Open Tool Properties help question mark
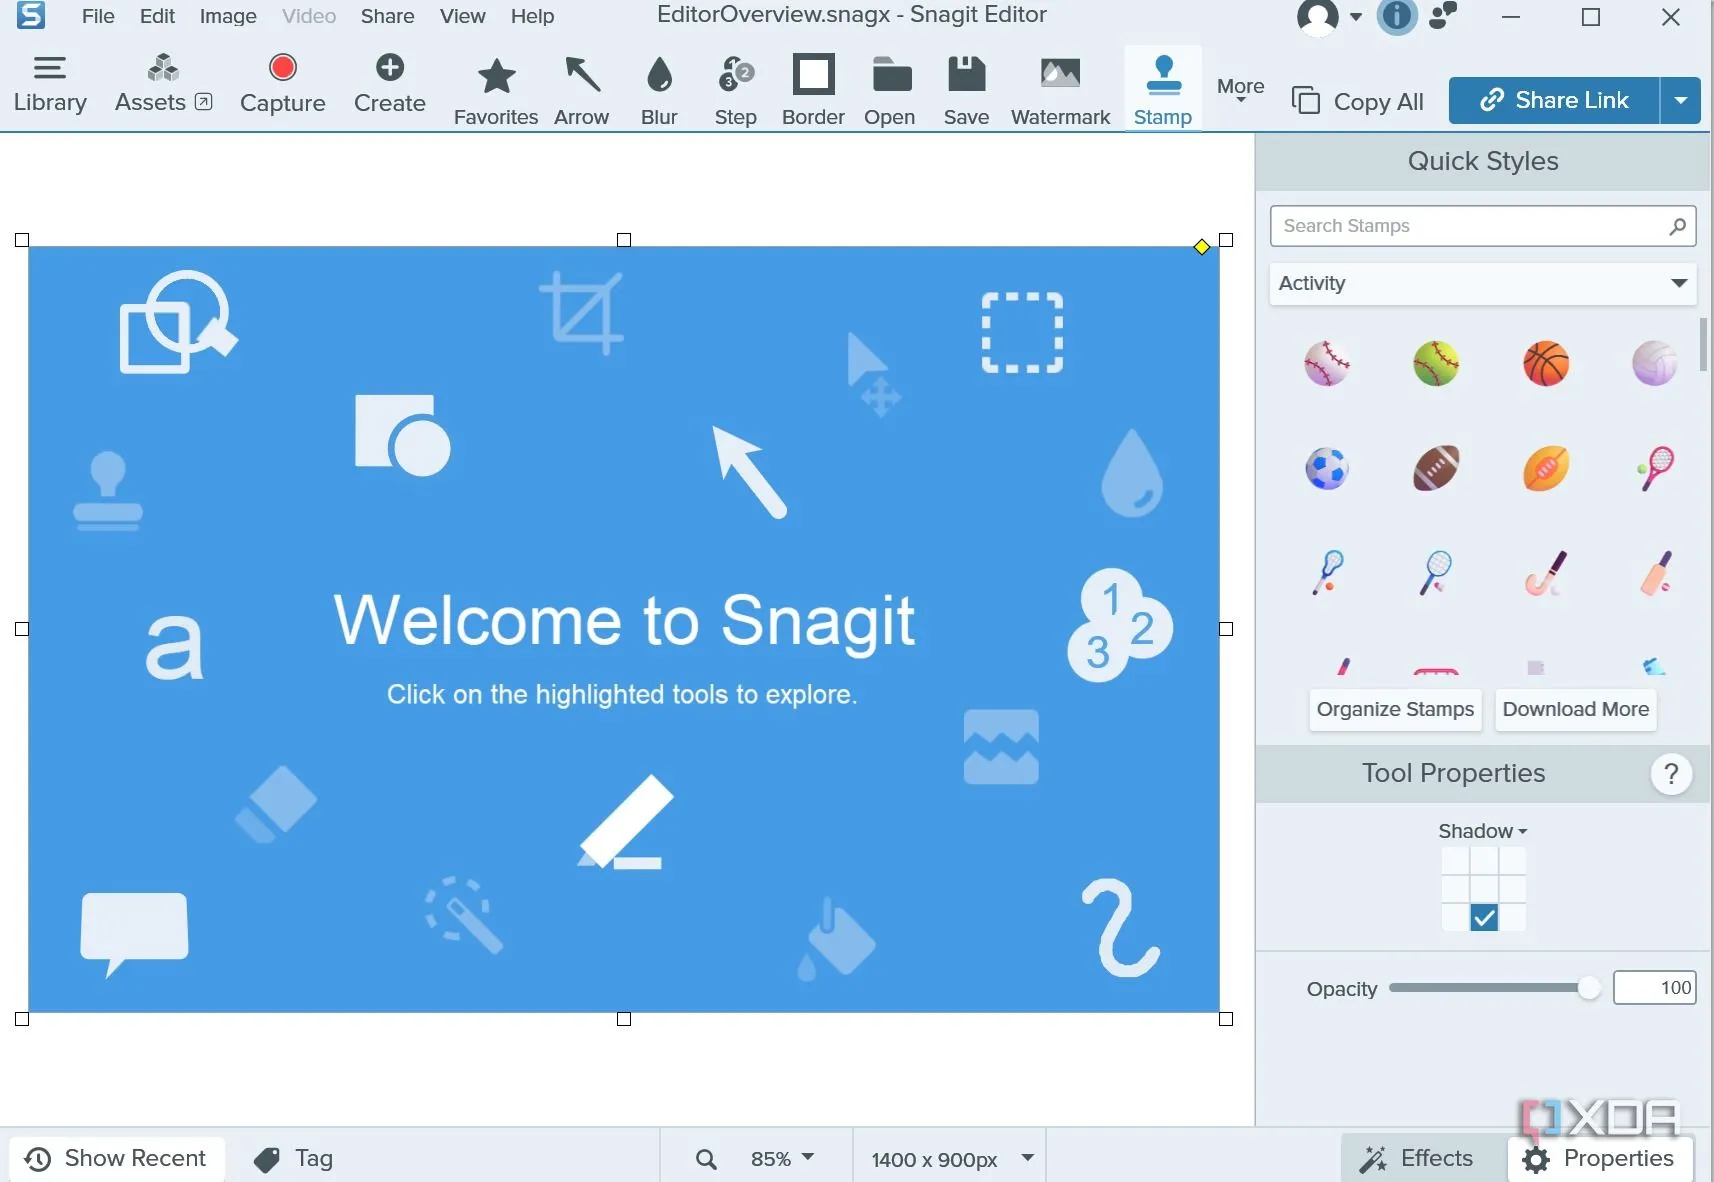Screen dimensions: 1714x1182 (1671, 774)
